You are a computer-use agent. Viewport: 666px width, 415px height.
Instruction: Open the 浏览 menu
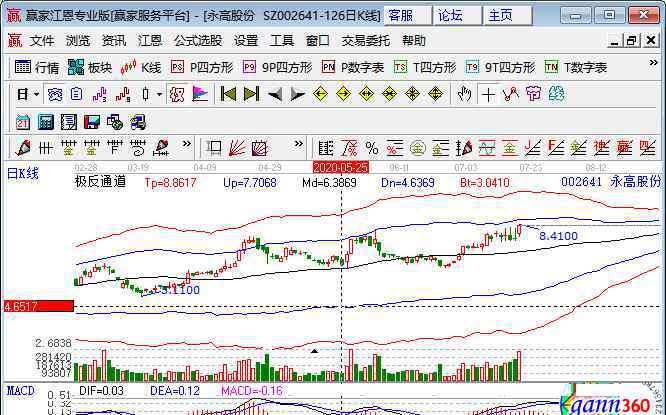[78, 41]
